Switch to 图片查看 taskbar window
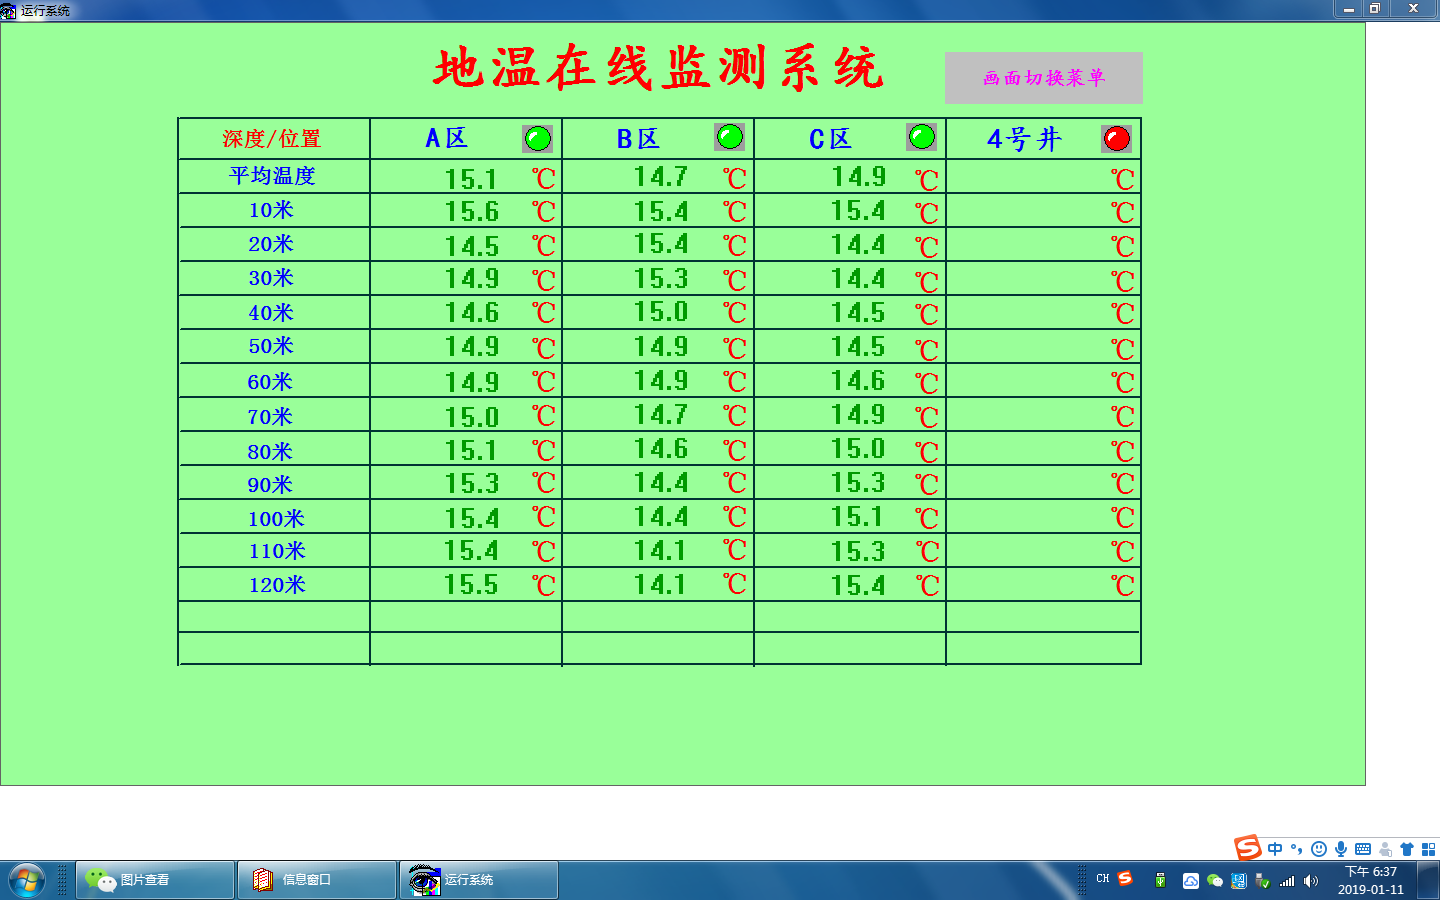This screenshot has height=900, width=1440. pyautogui.click(x=155, y=880)
